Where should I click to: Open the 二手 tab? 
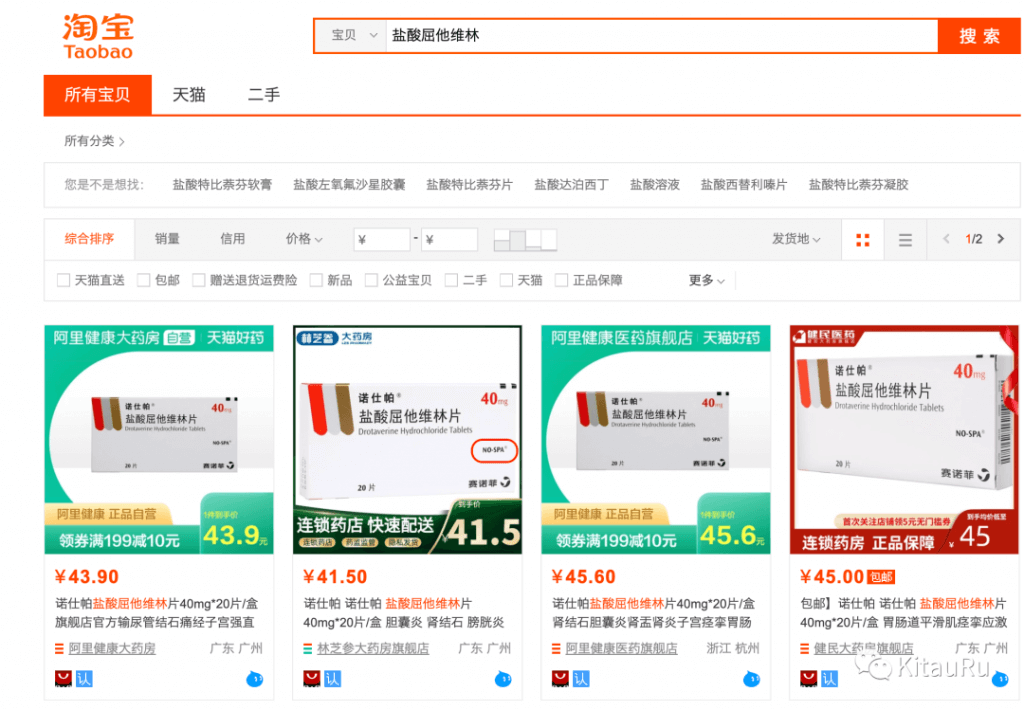tap(264, 95)
